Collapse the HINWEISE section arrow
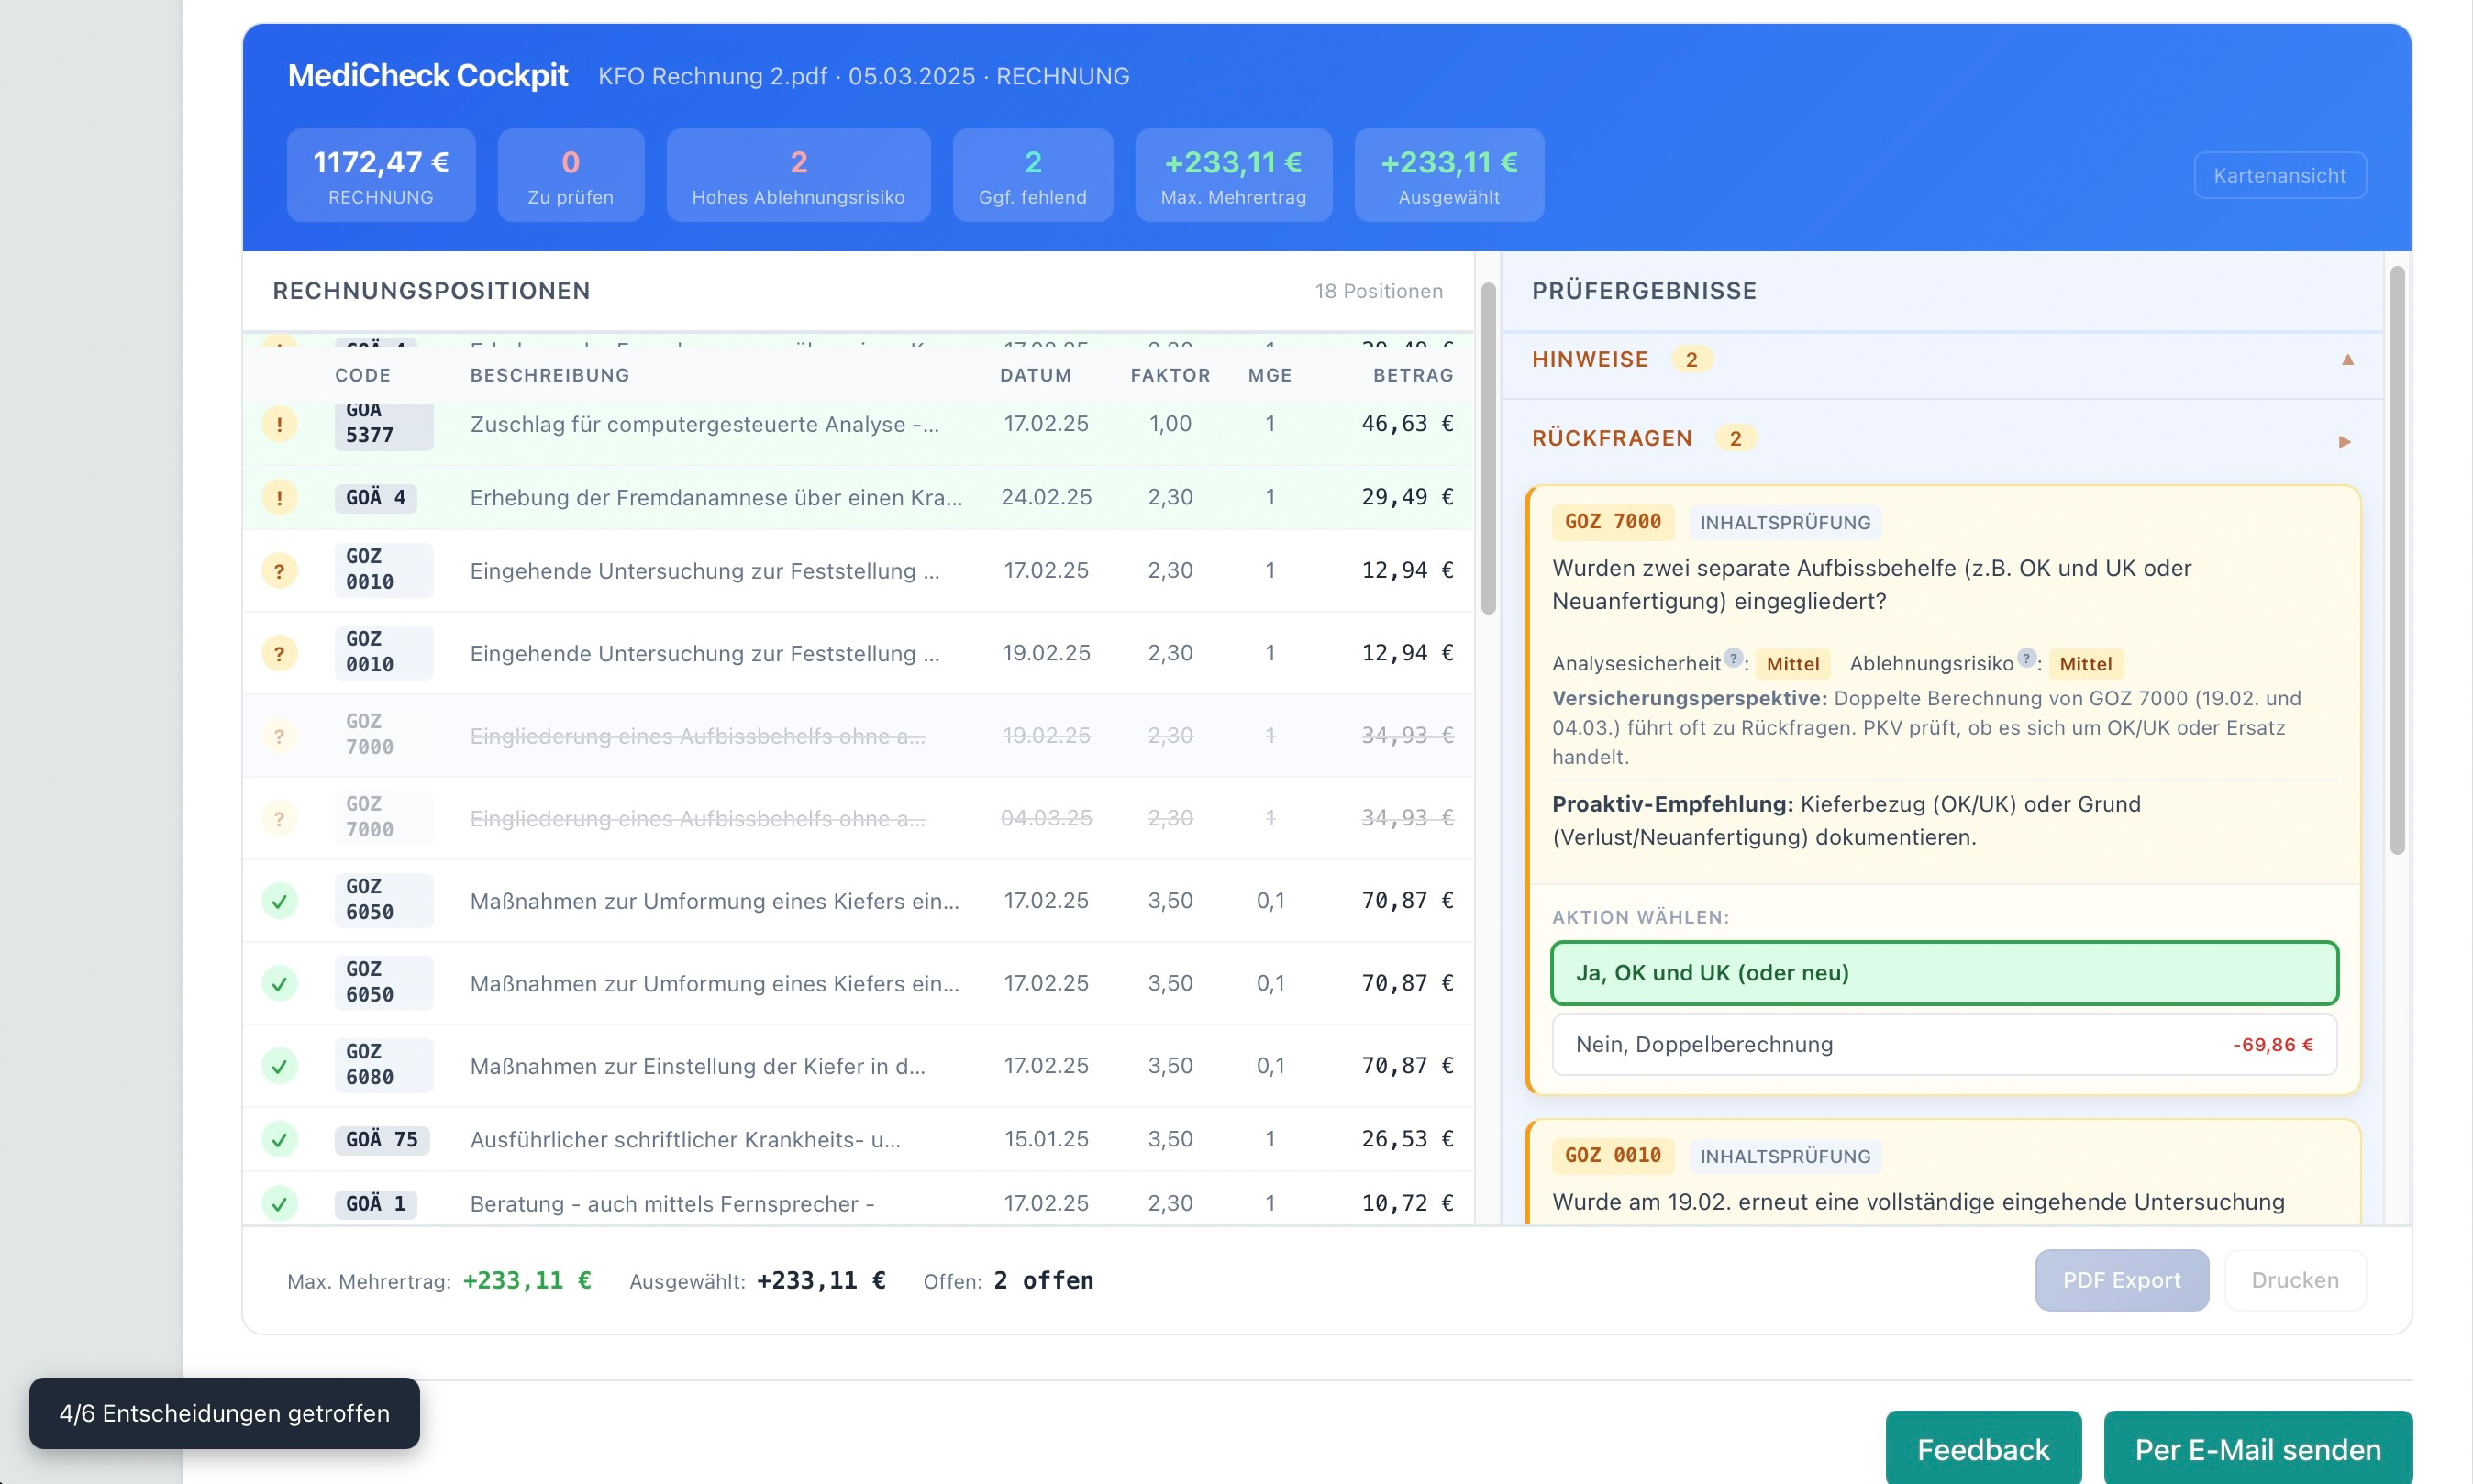The image size is (2473, 1484). (2347, 360)
